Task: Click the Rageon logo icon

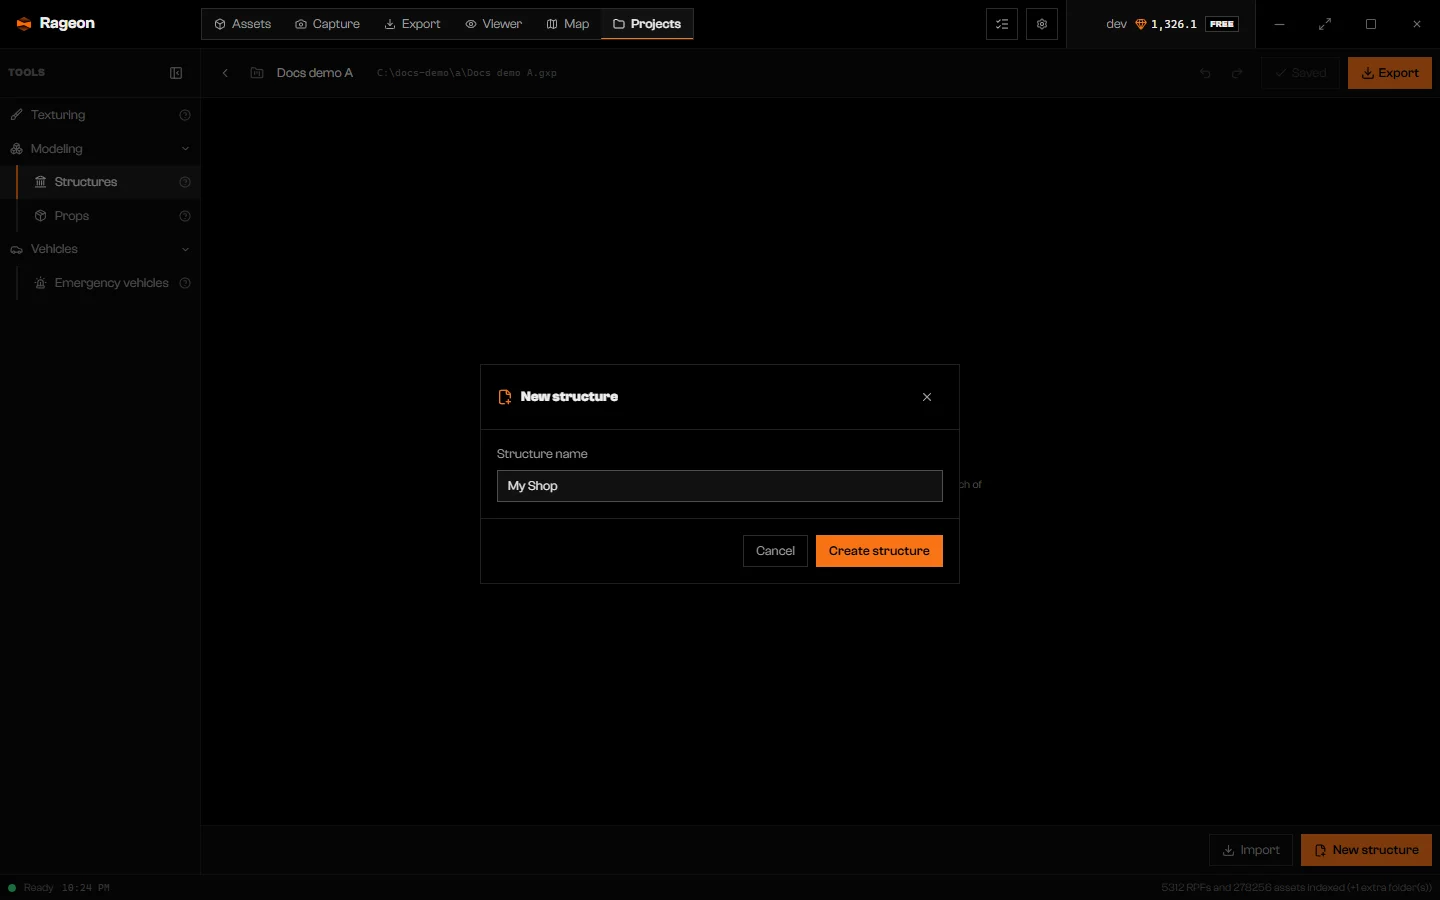Action: click(24, 24)
